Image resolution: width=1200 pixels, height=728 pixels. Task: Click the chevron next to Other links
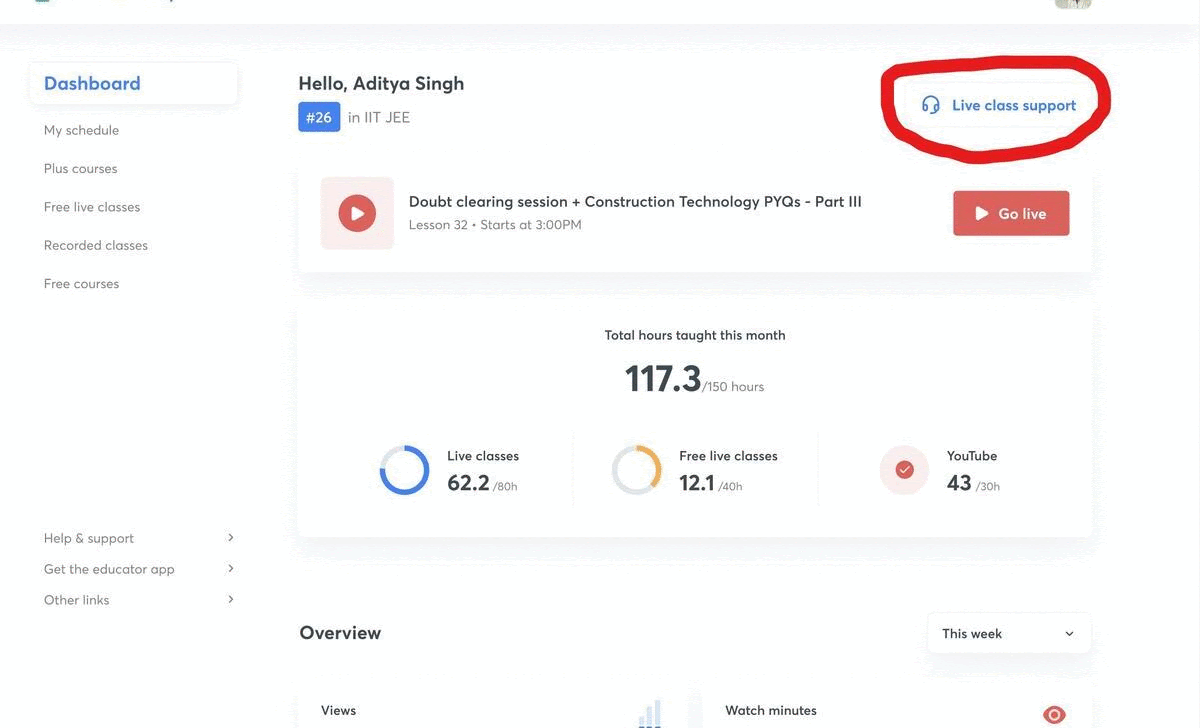231,600
